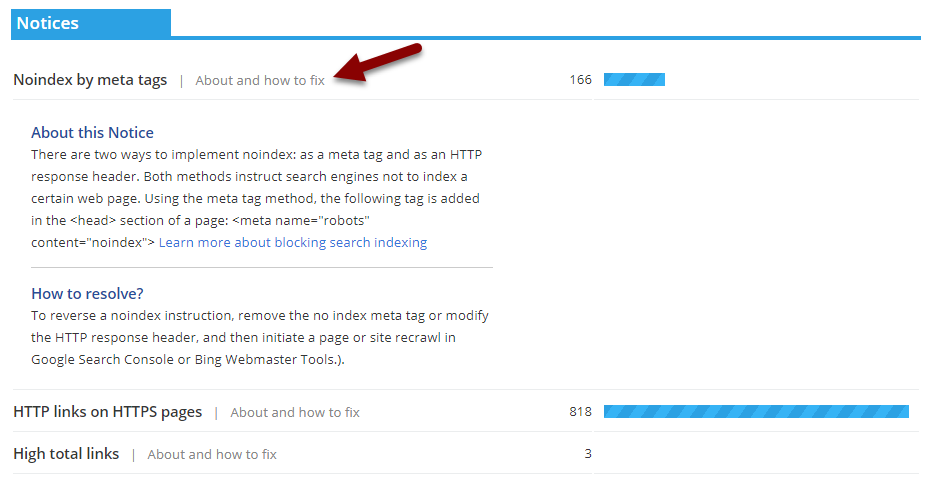Viewport: 925px width, 485px height.
Task: Click the red arrow annotation
Action: click(x=380, y=63)
